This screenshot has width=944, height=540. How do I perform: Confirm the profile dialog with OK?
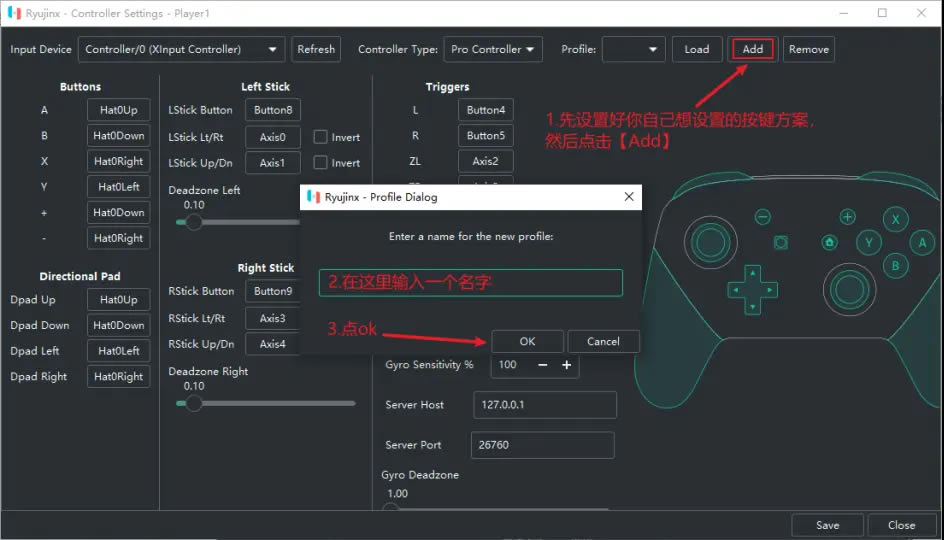(527, 342)
